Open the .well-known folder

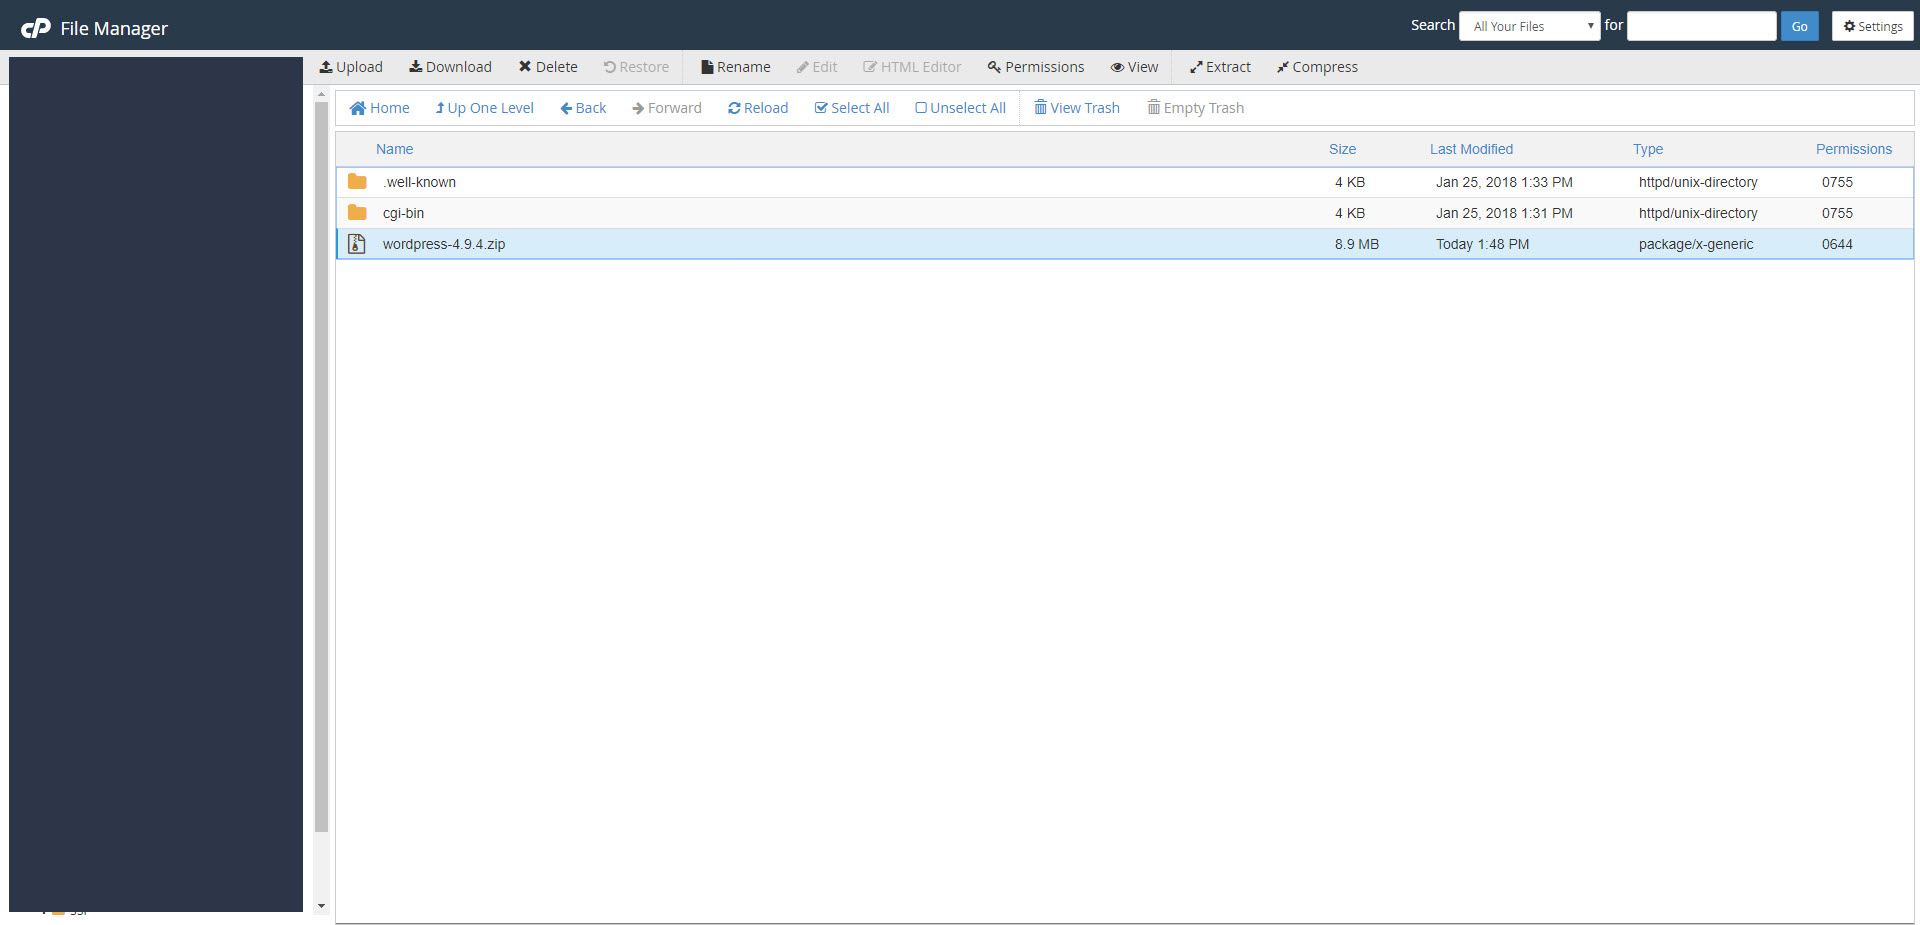click(x=419, y=182)
